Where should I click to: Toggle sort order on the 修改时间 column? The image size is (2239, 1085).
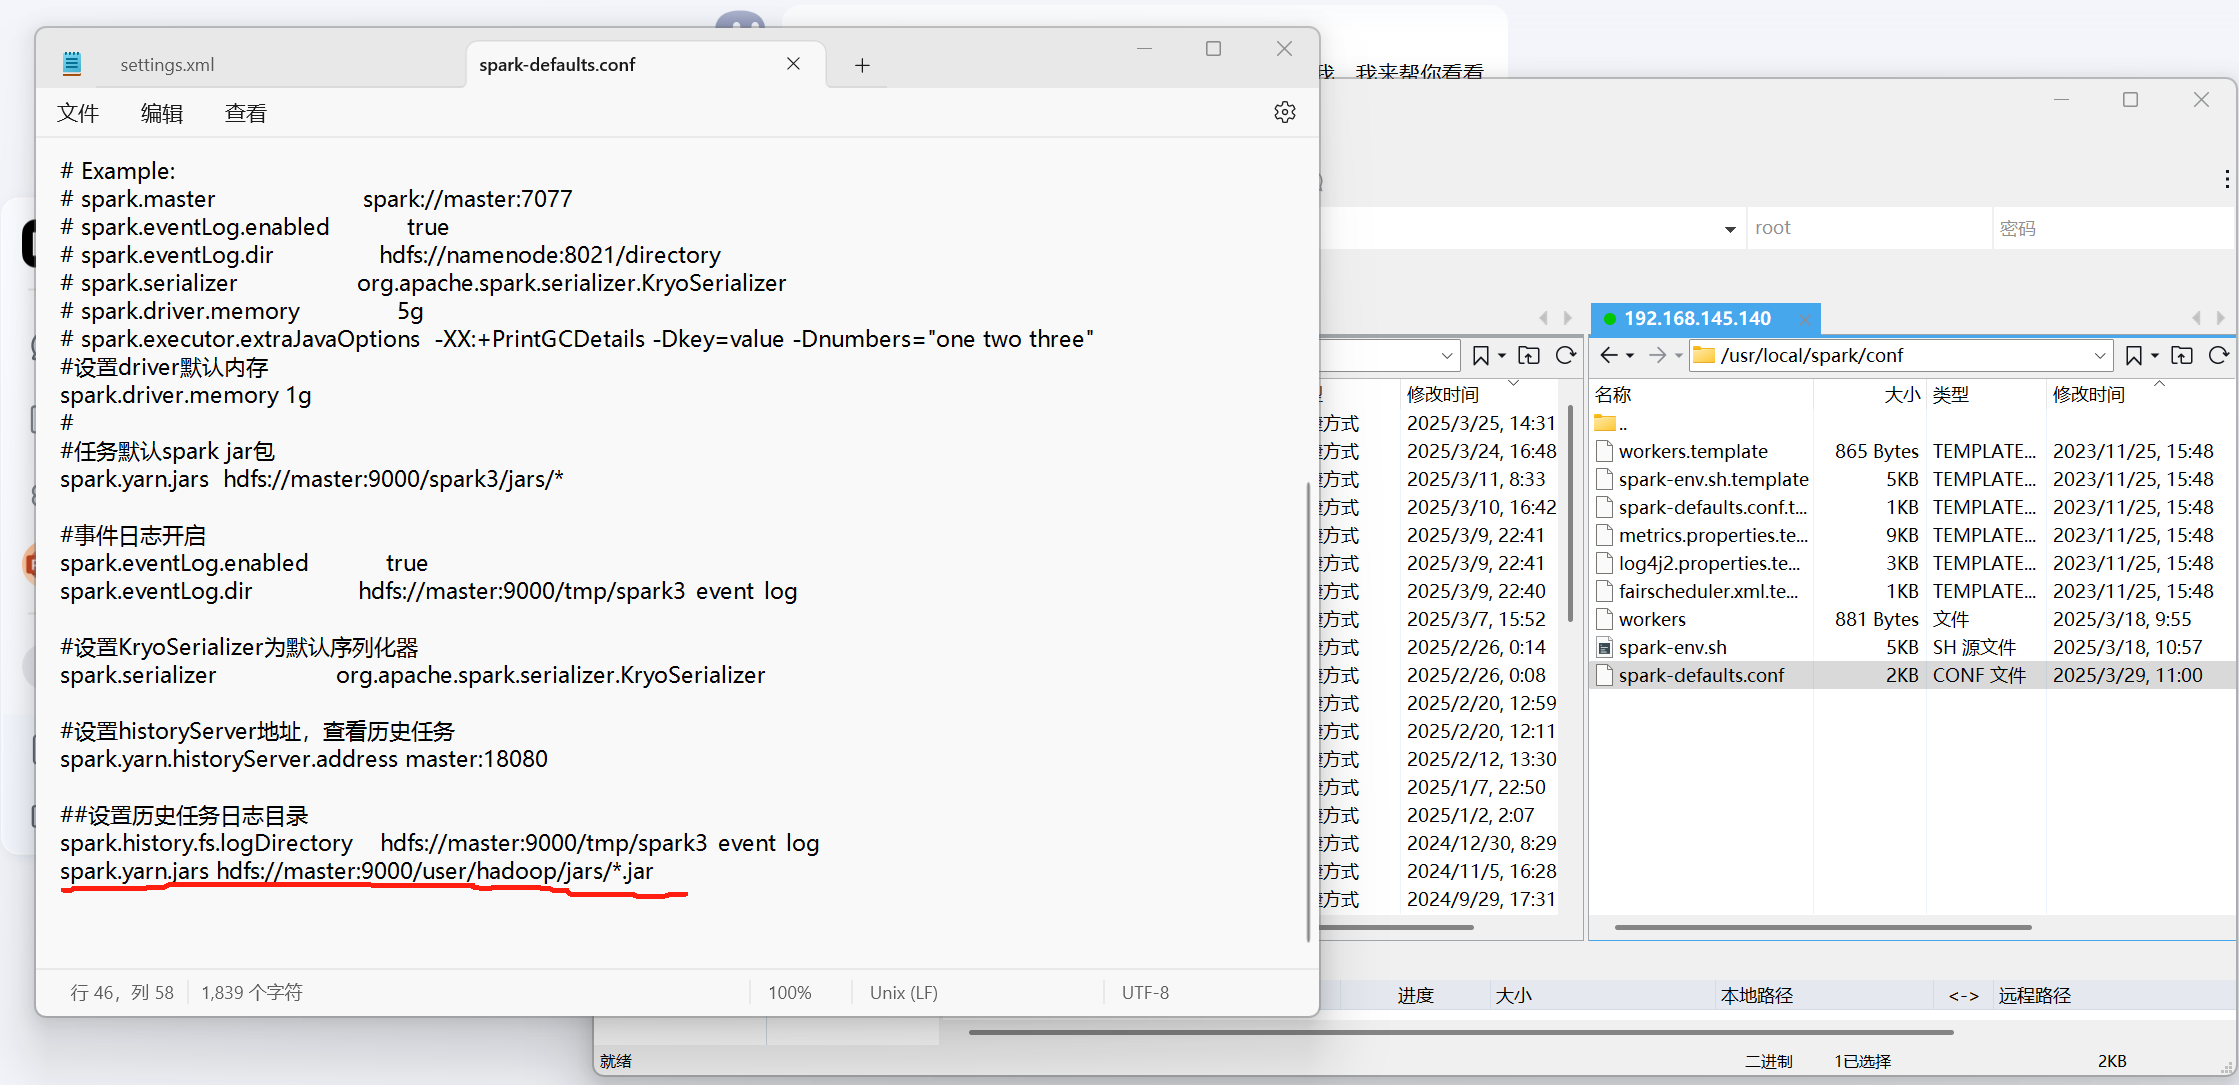pyautogui.click(x=2089, y=394)
